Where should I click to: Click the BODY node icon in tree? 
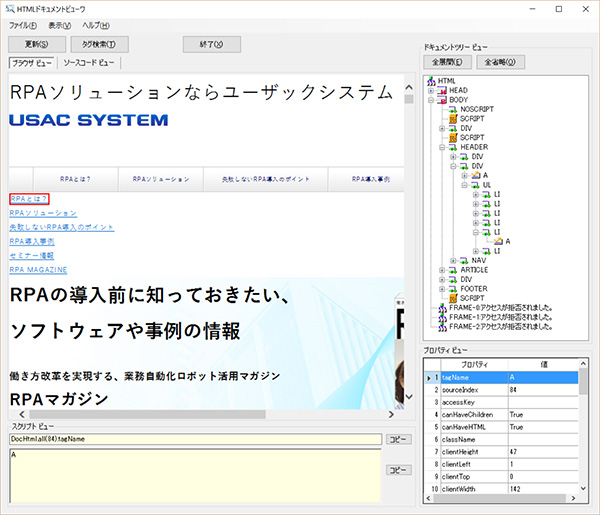click(x=442, y=100)
